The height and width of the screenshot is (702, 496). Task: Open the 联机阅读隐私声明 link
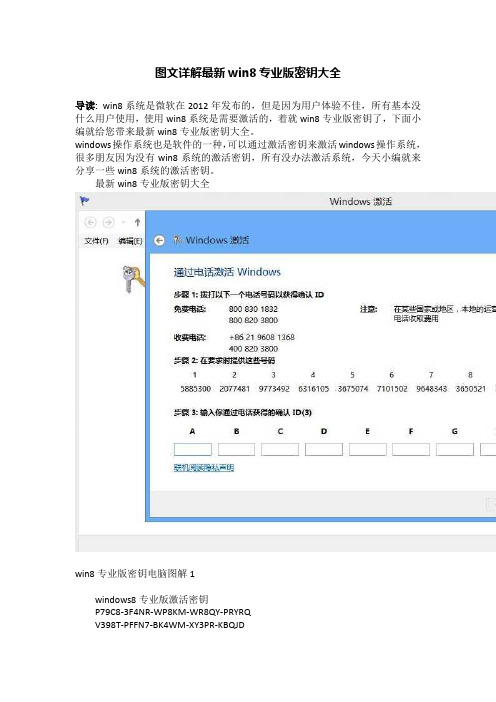coord(204,467)
